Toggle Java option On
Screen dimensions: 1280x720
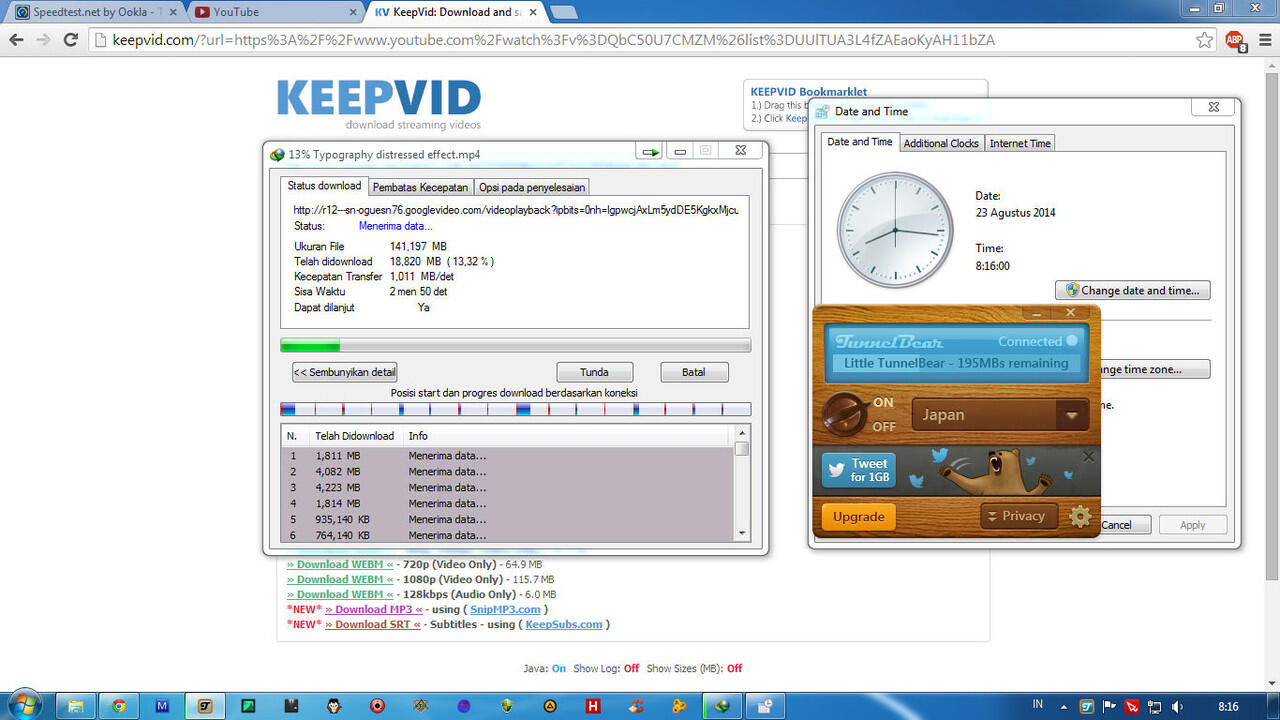click(558, 668)
